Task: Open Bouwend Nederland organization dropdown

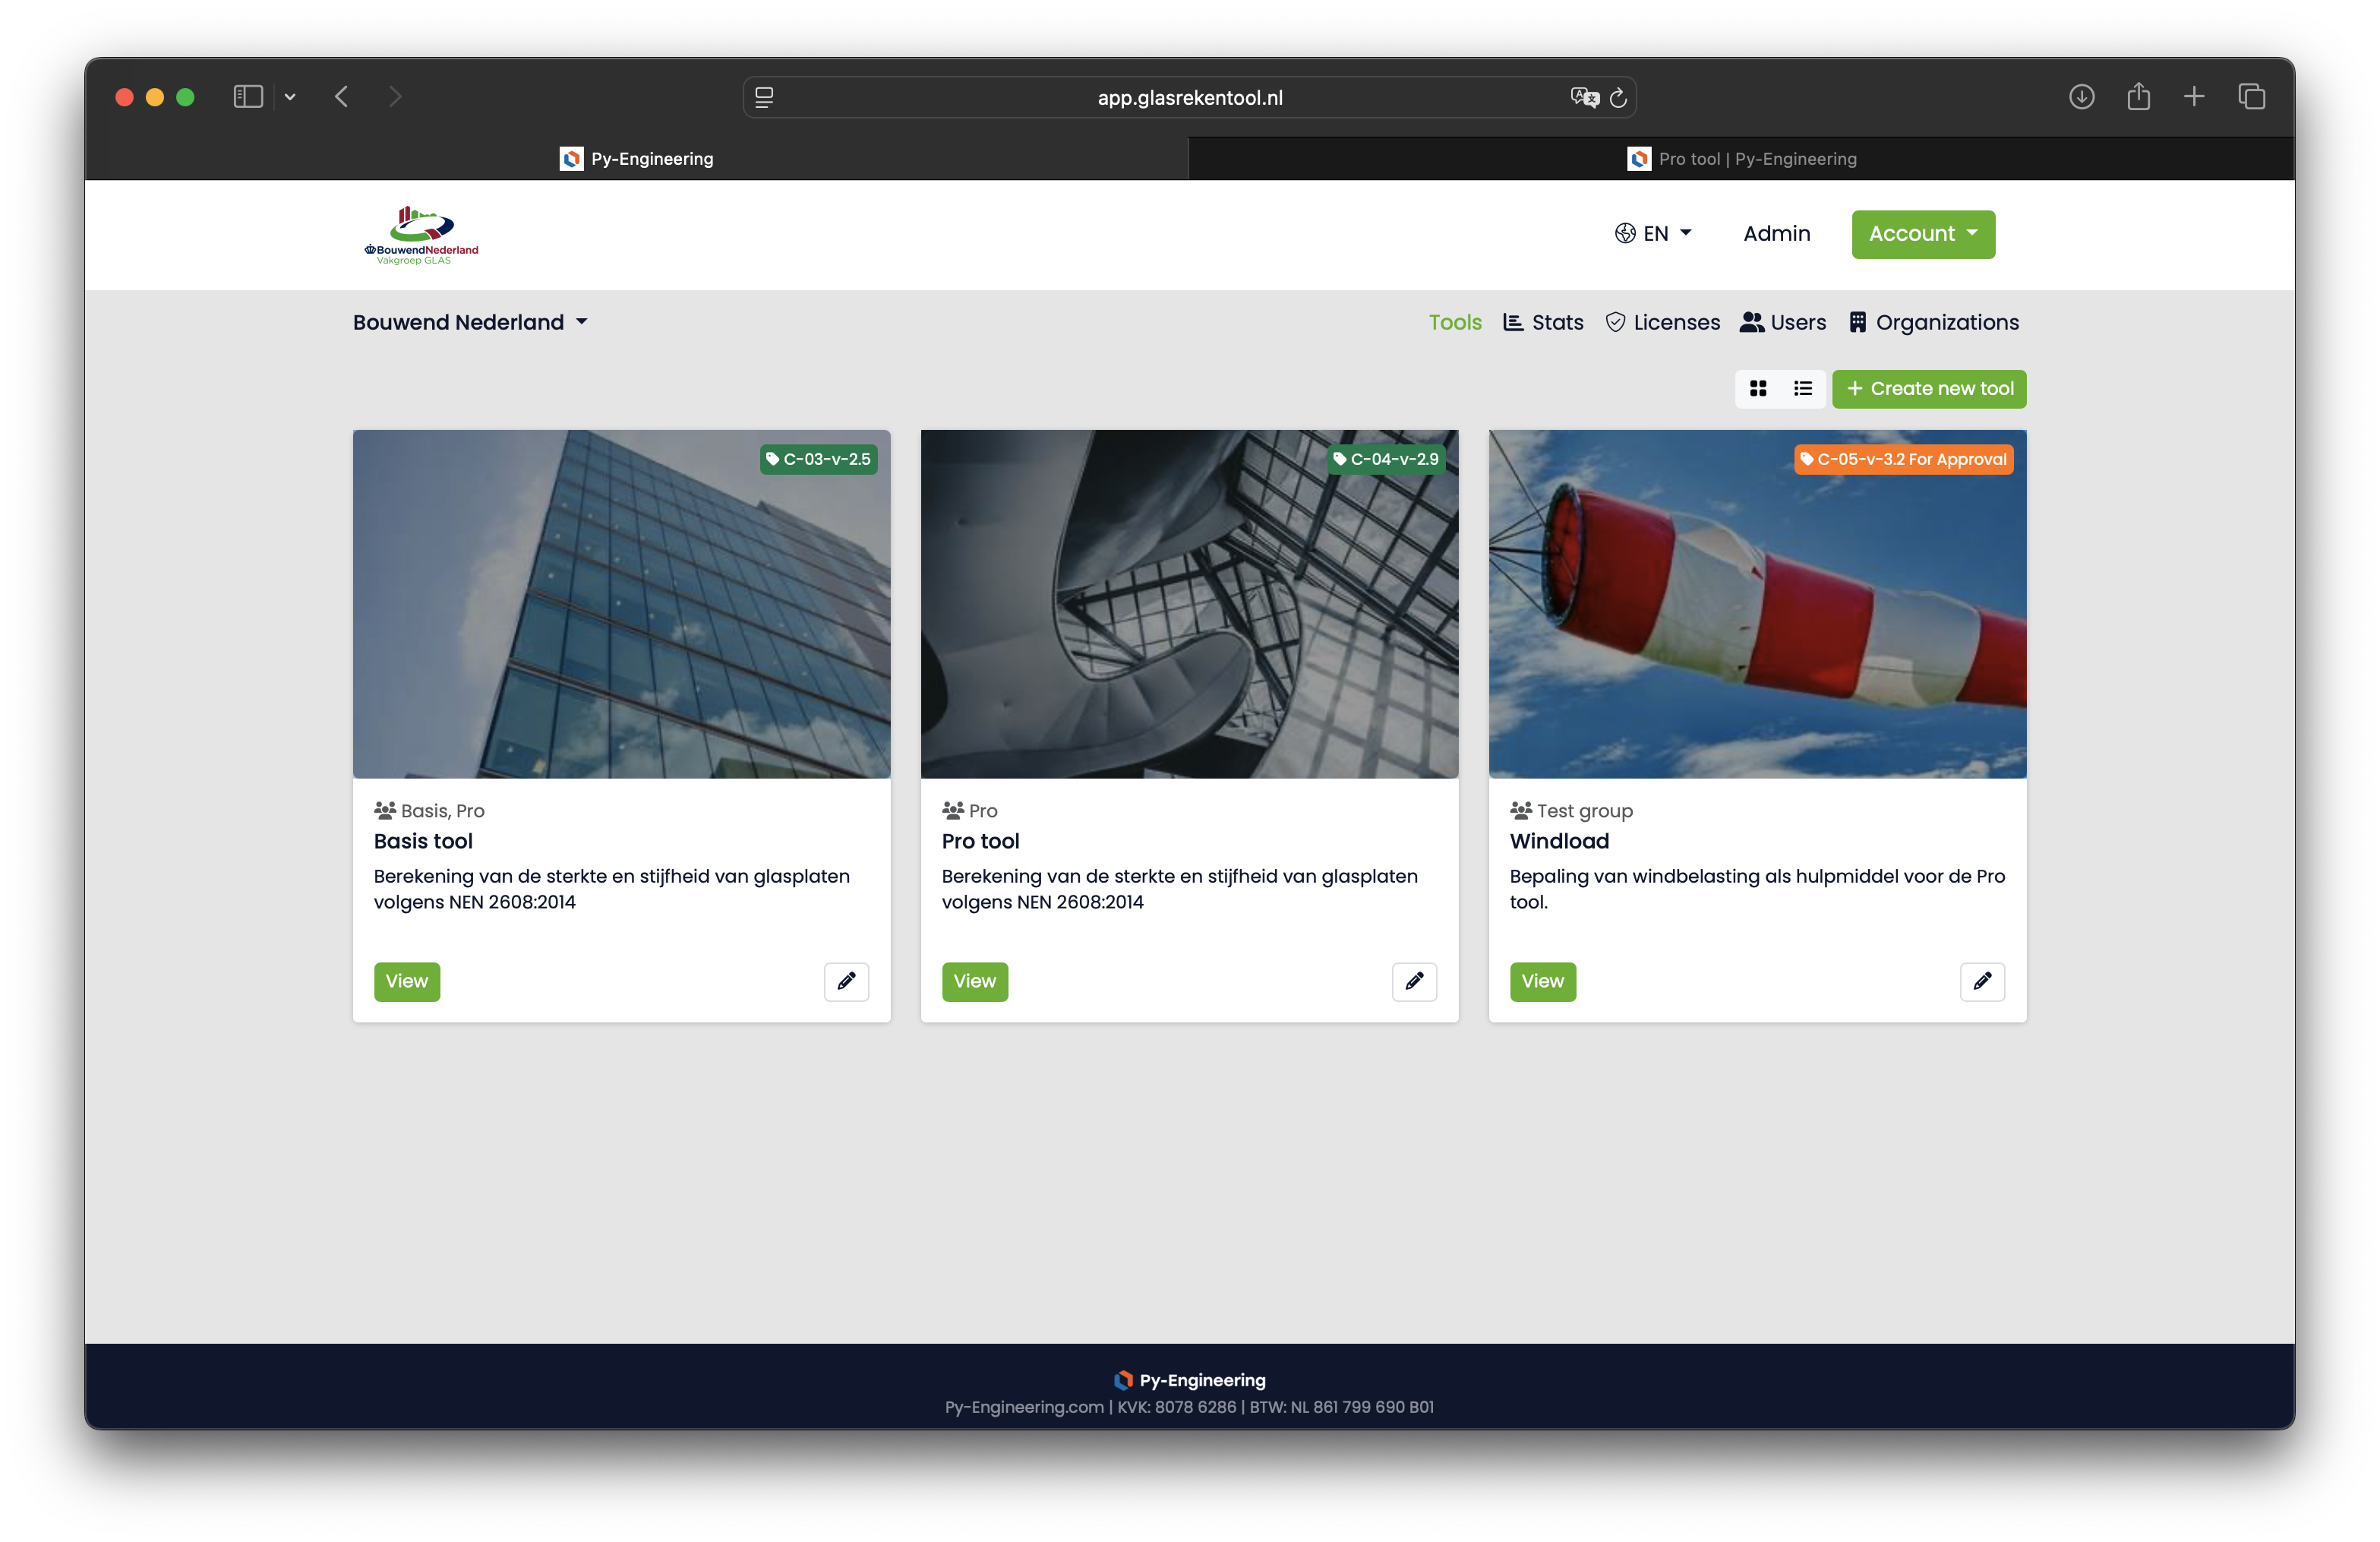Action: pos(470,323)
